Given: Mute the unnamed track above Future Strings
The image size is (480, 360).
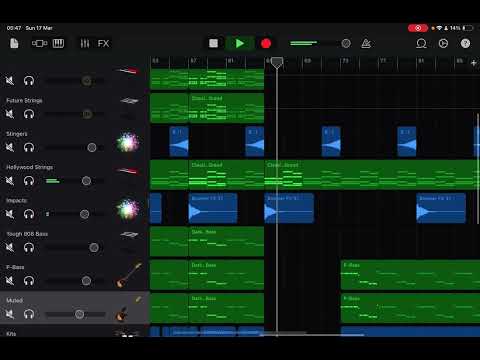Looking at the screenshot, I should pos(10,81).
